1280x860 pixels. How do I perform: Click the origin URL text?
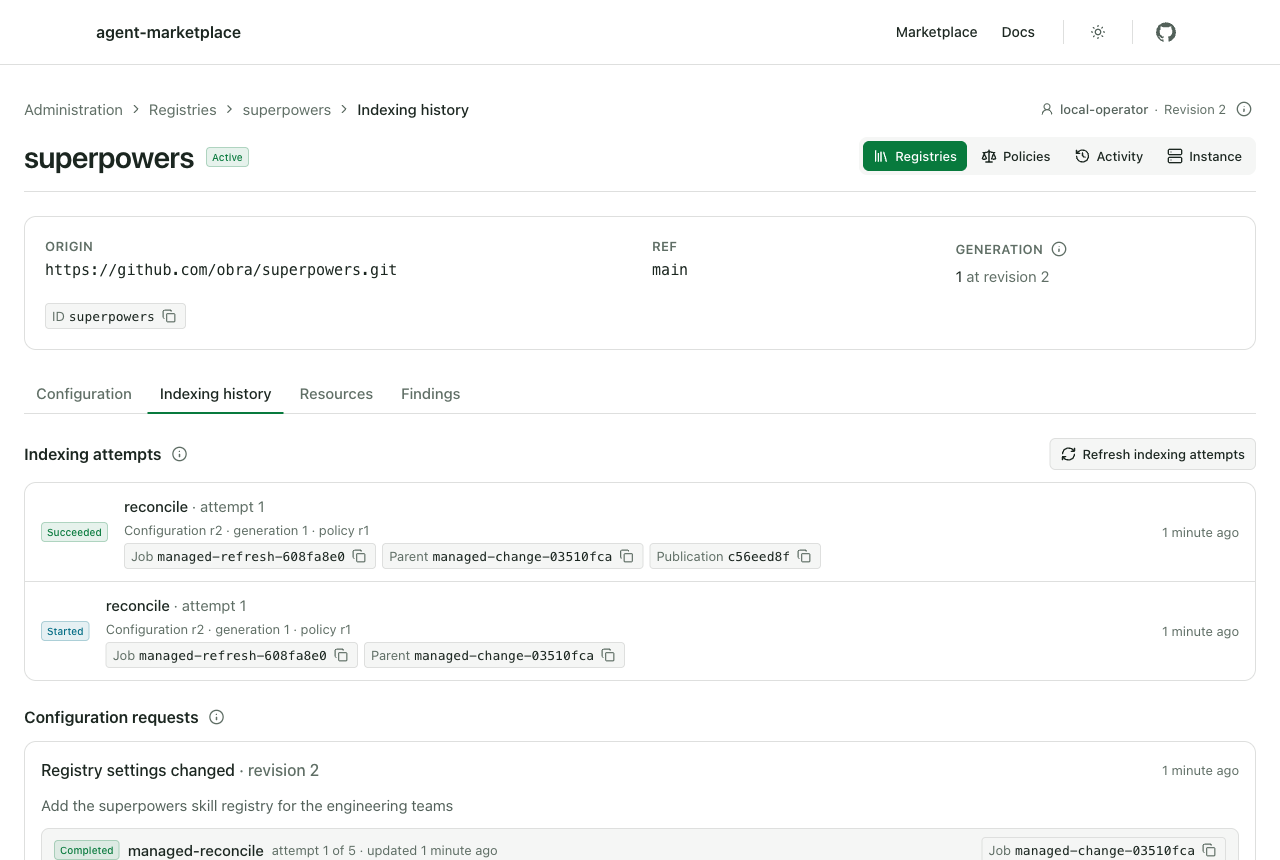pos(221,270)
